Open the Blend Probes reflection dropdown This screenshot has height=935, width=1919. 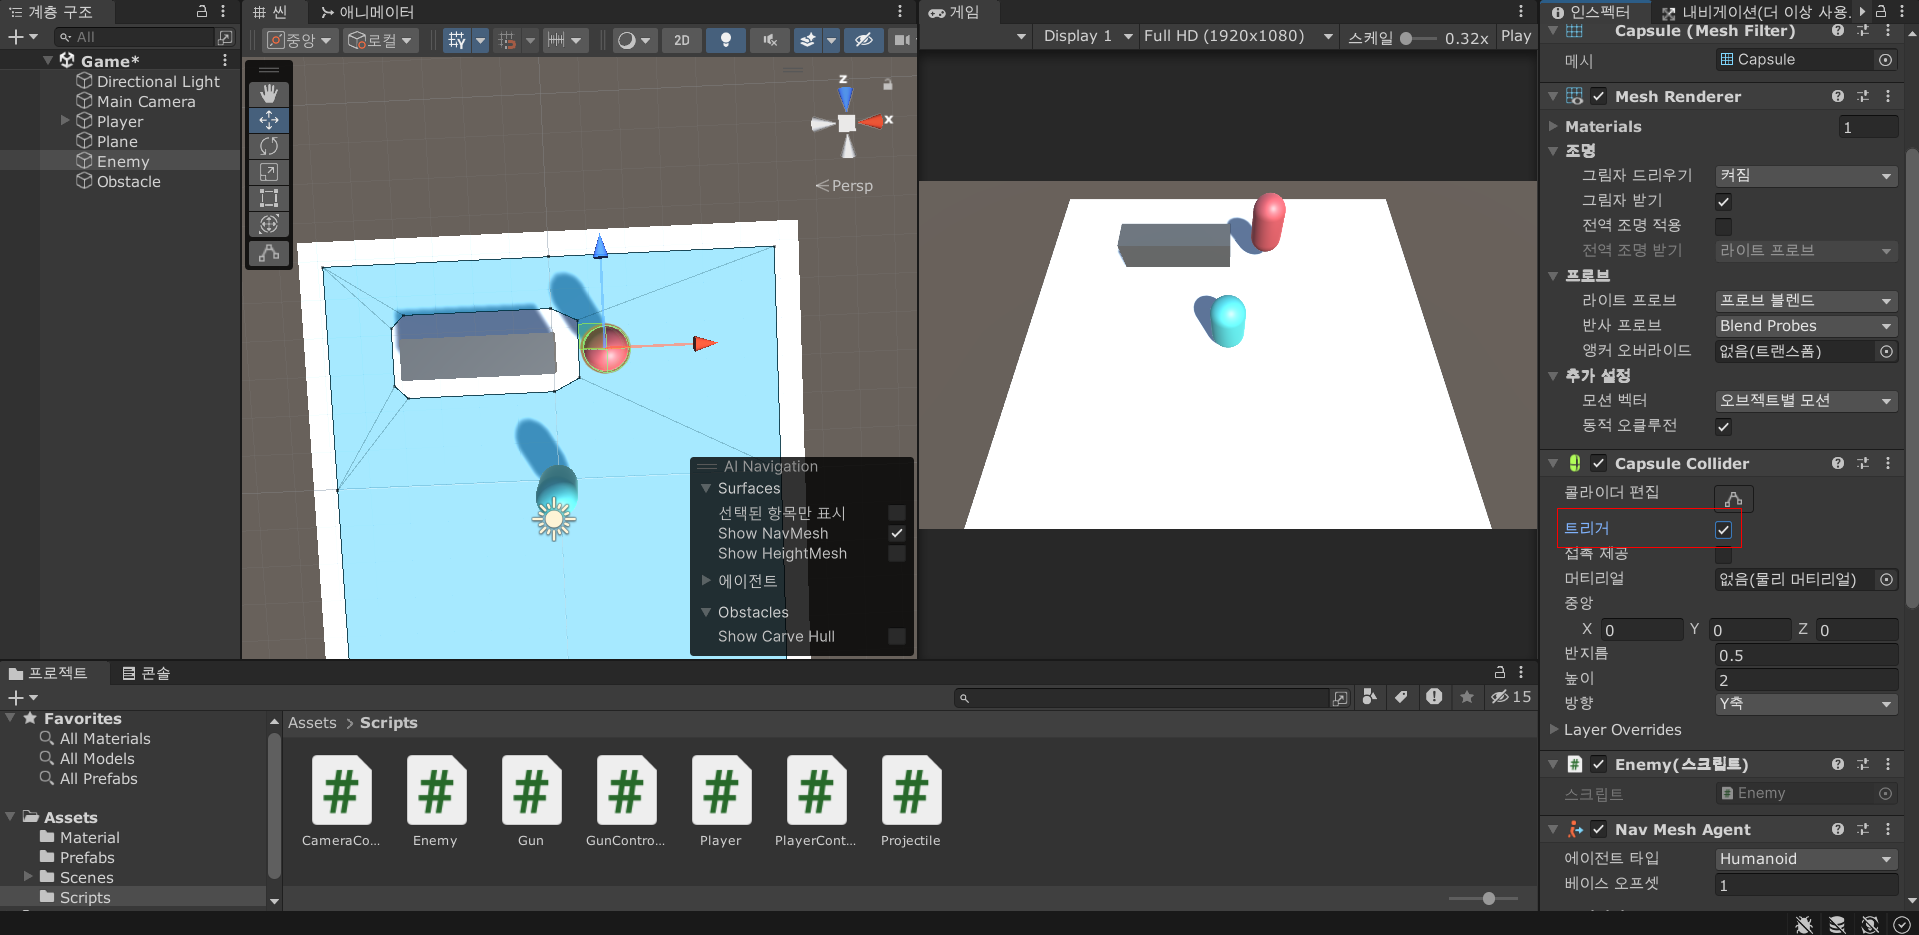1806,326
